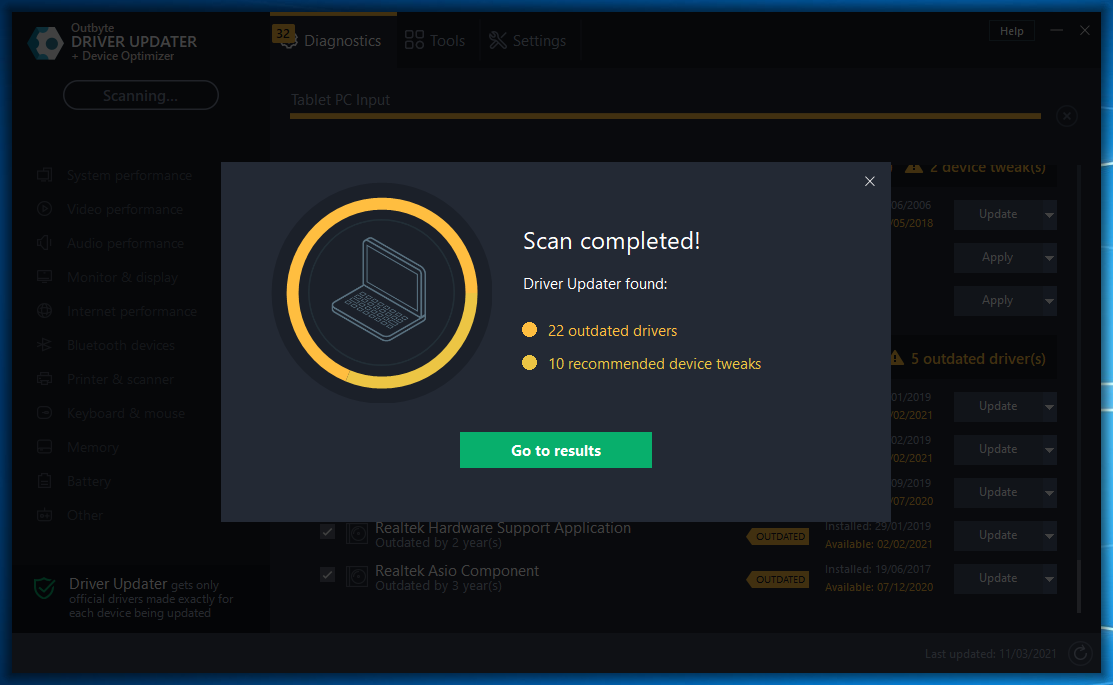
Task: Update Realtek Hardware Support Application driver
Action: pos(998,535)
